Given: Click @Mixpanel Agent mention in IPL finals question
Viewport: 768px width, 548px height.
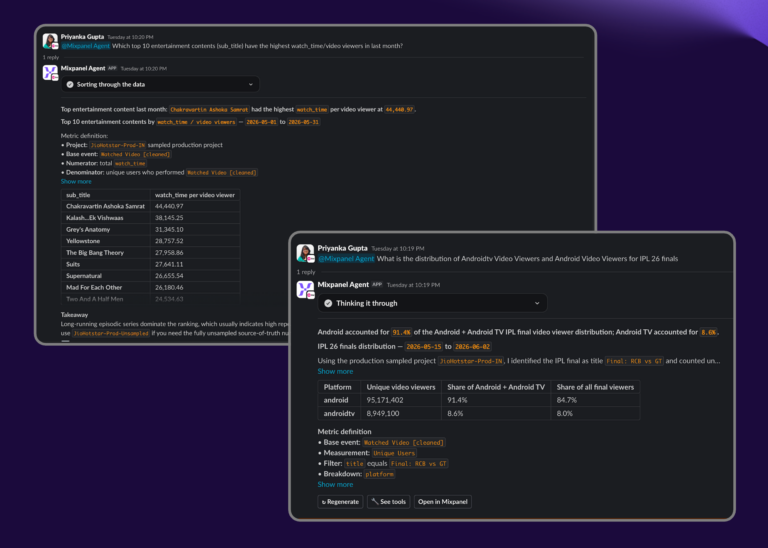Looking at the screenshot, I should click(x=346, y=259).
